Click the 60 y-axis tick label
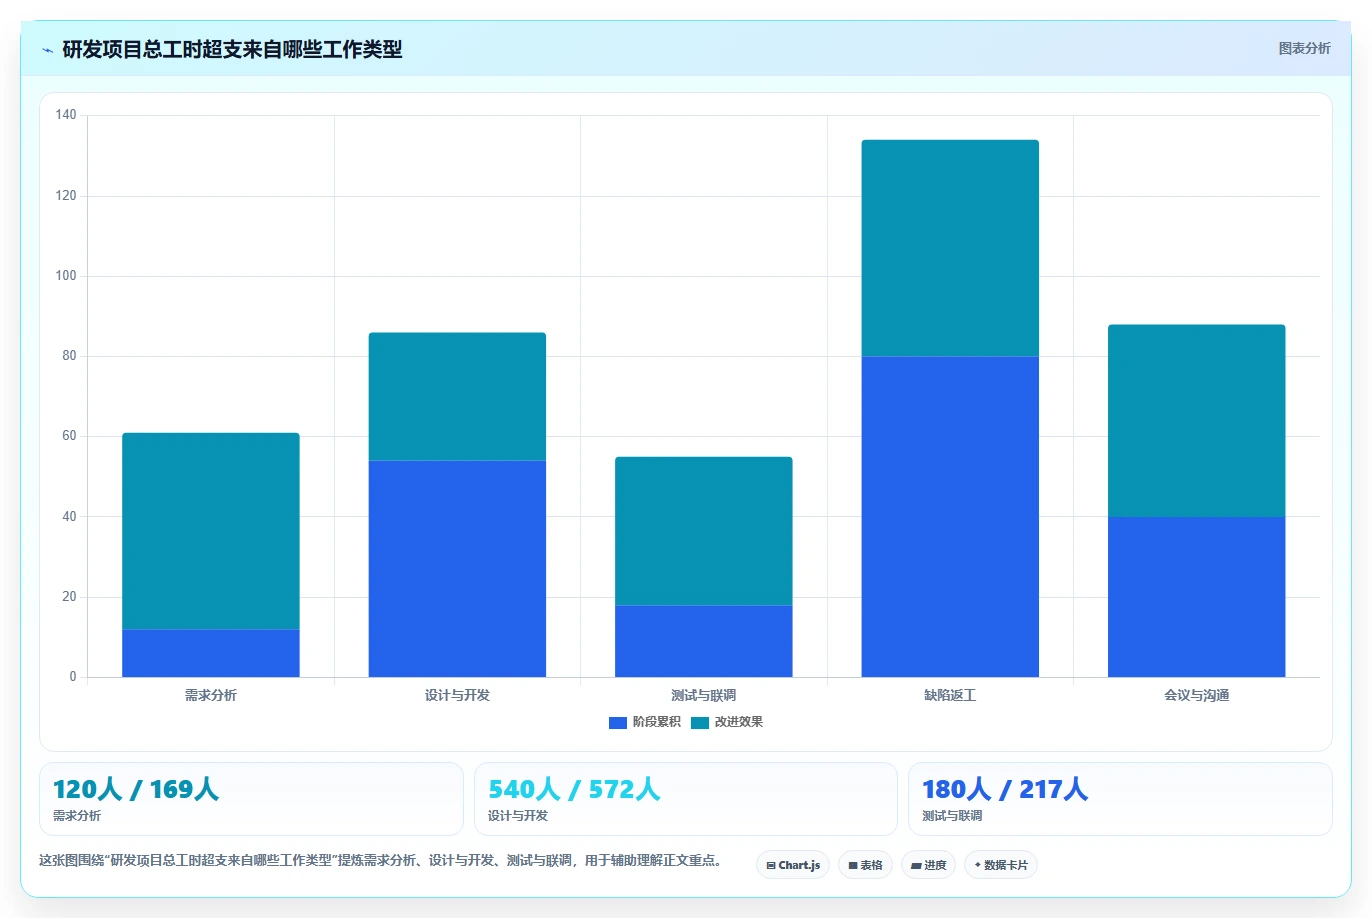This screenshot has height=918, width=1372. pyautogui.click(x=69, y=436)
